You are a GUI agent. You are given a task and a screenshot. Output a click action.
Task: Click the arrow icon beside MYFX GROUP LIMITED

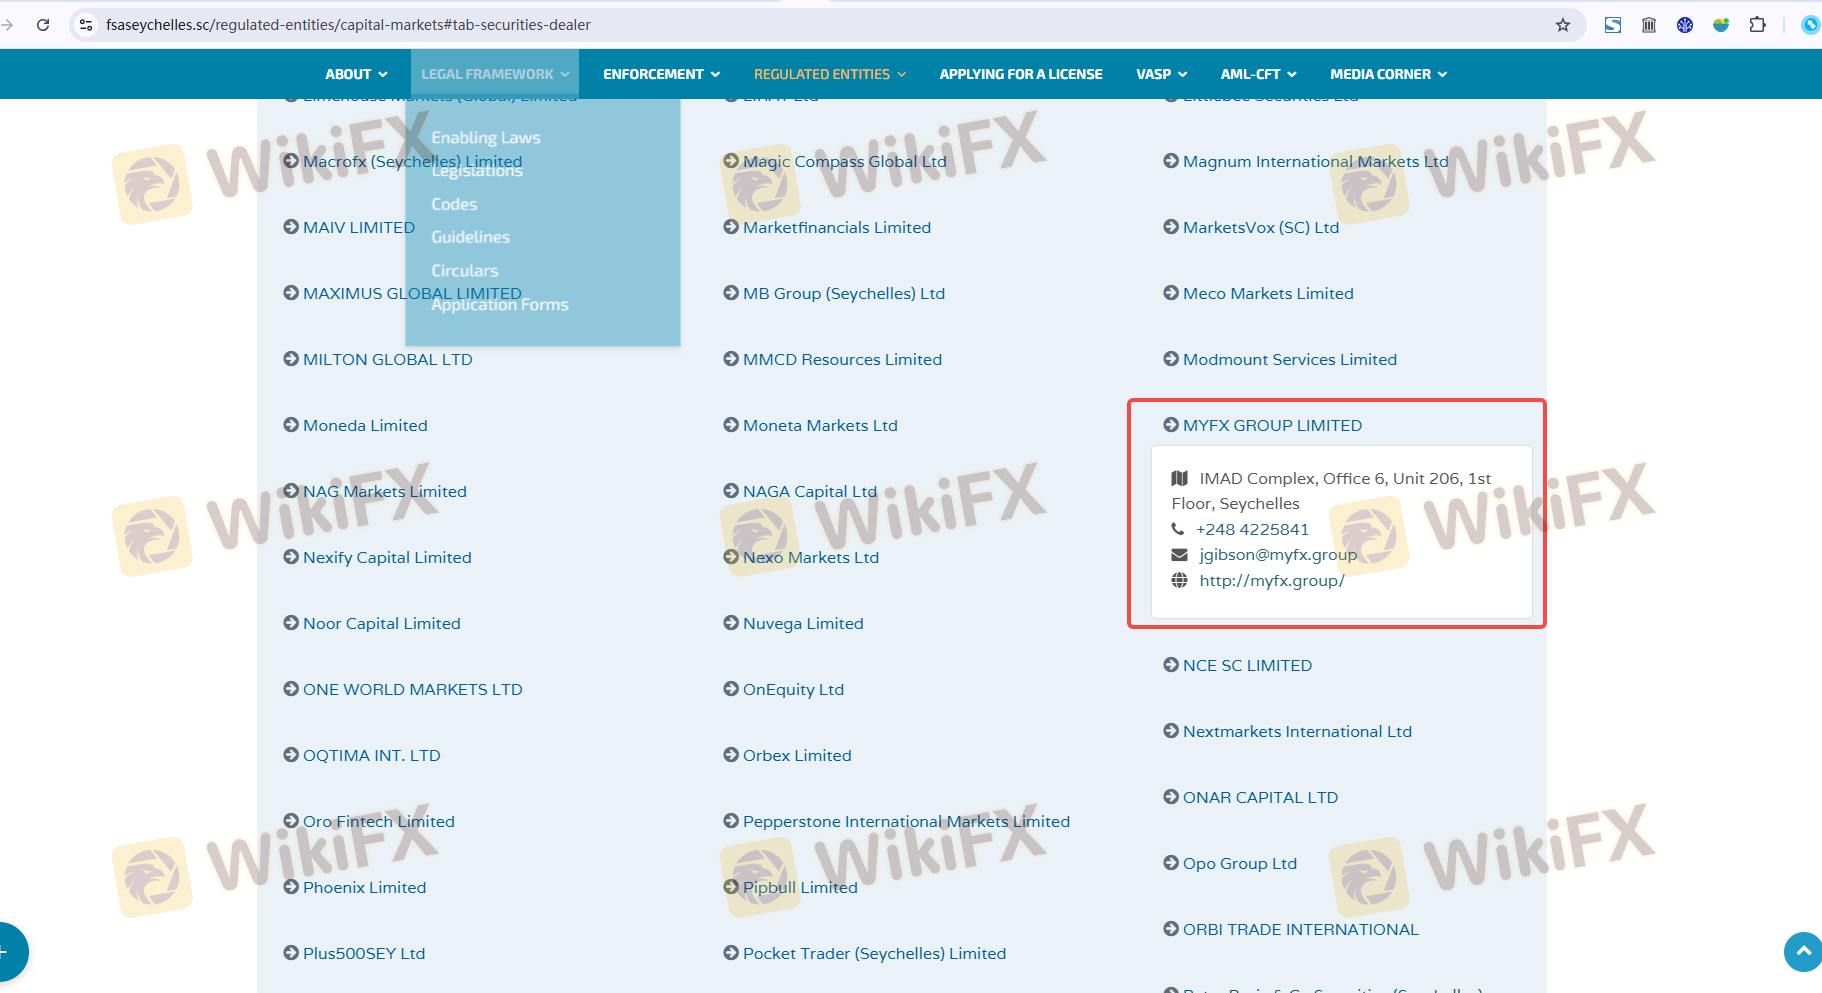tap(1171, 425)
